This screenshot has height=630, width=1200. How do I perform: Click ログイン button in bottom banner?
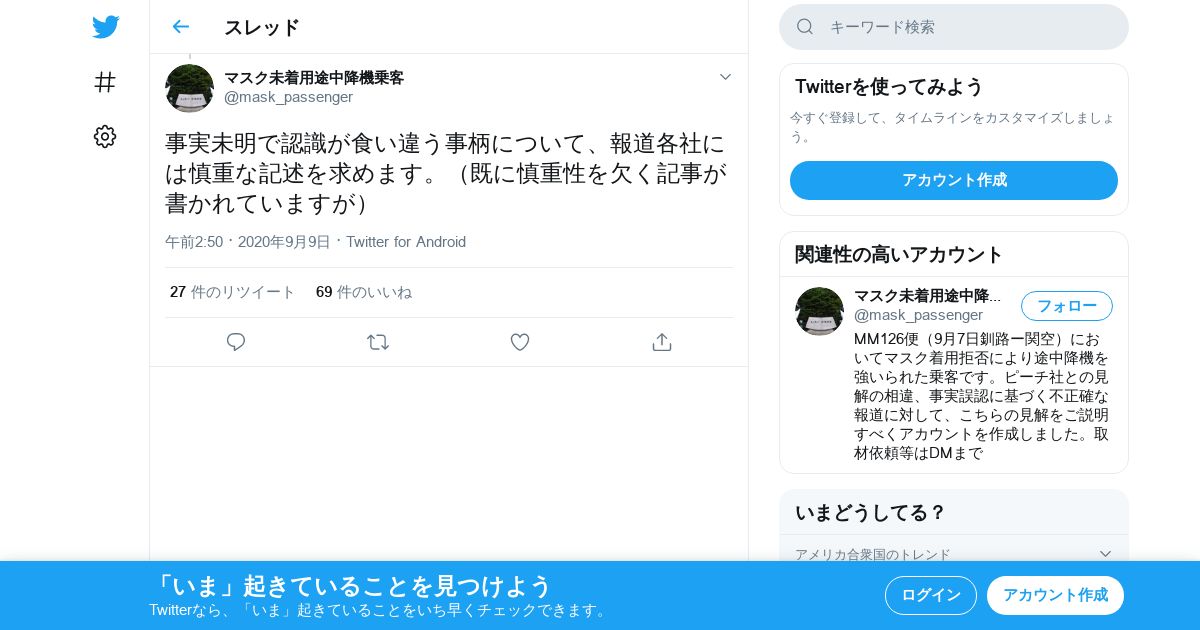931,595
